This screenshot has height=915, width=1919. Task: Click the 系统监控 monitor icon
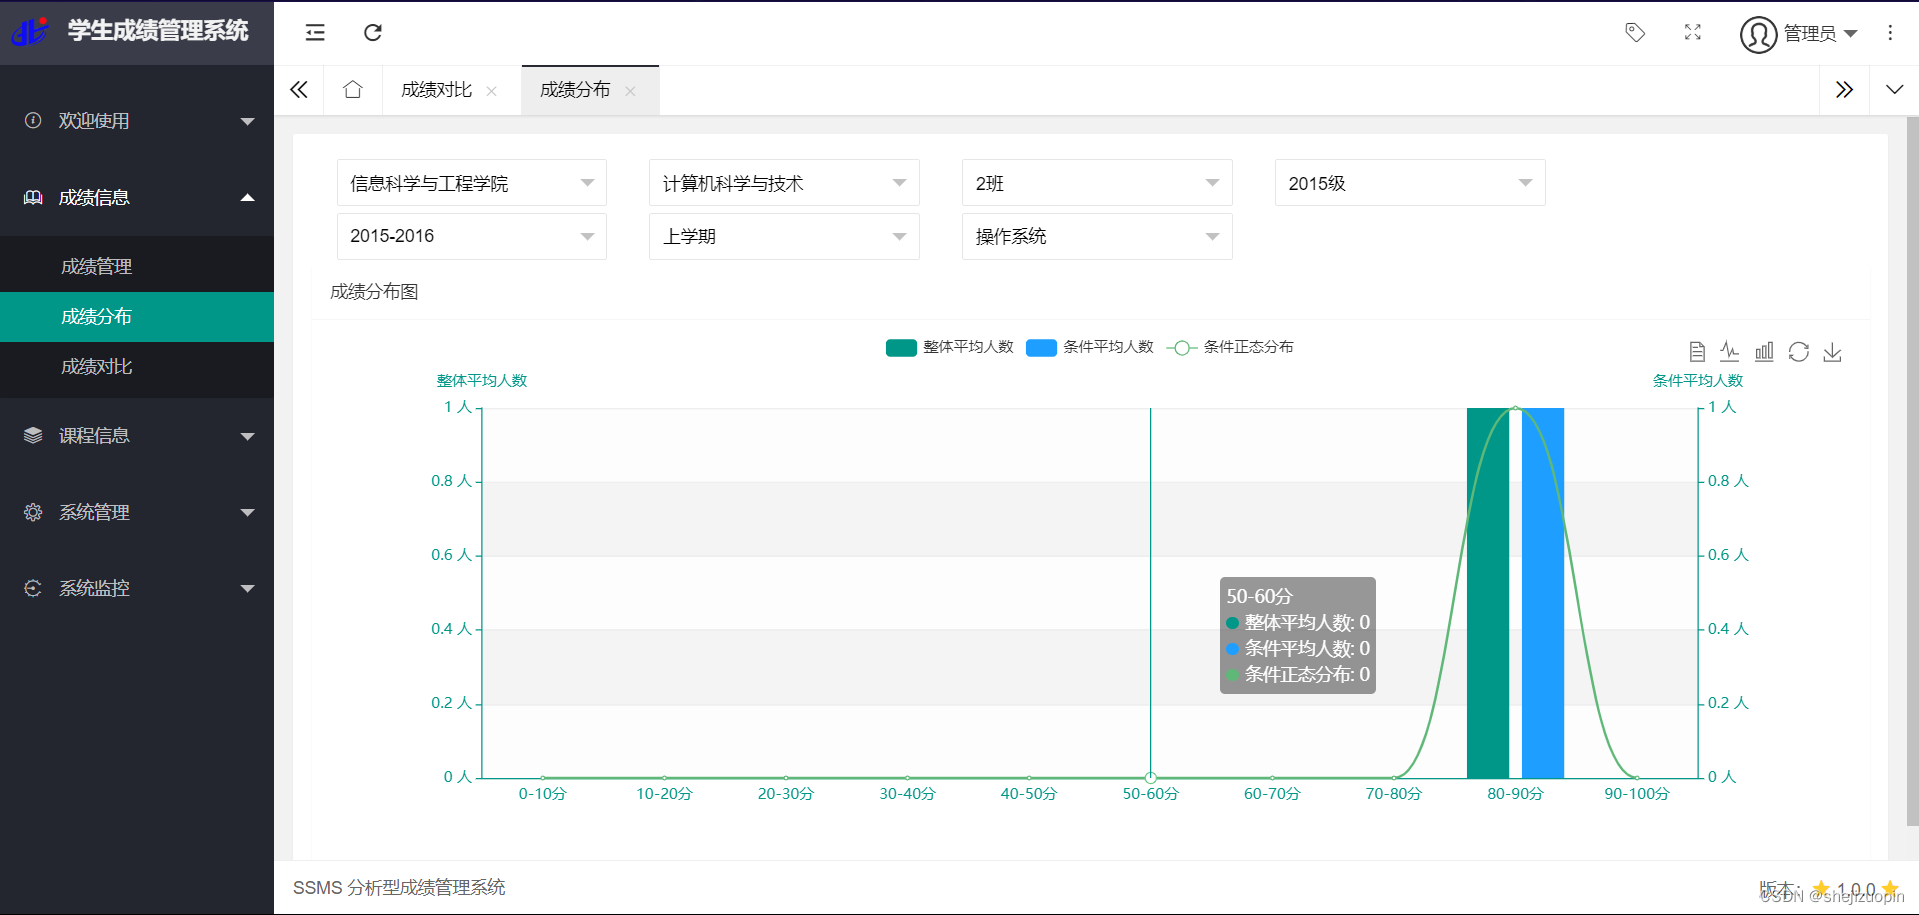[33, 589]
